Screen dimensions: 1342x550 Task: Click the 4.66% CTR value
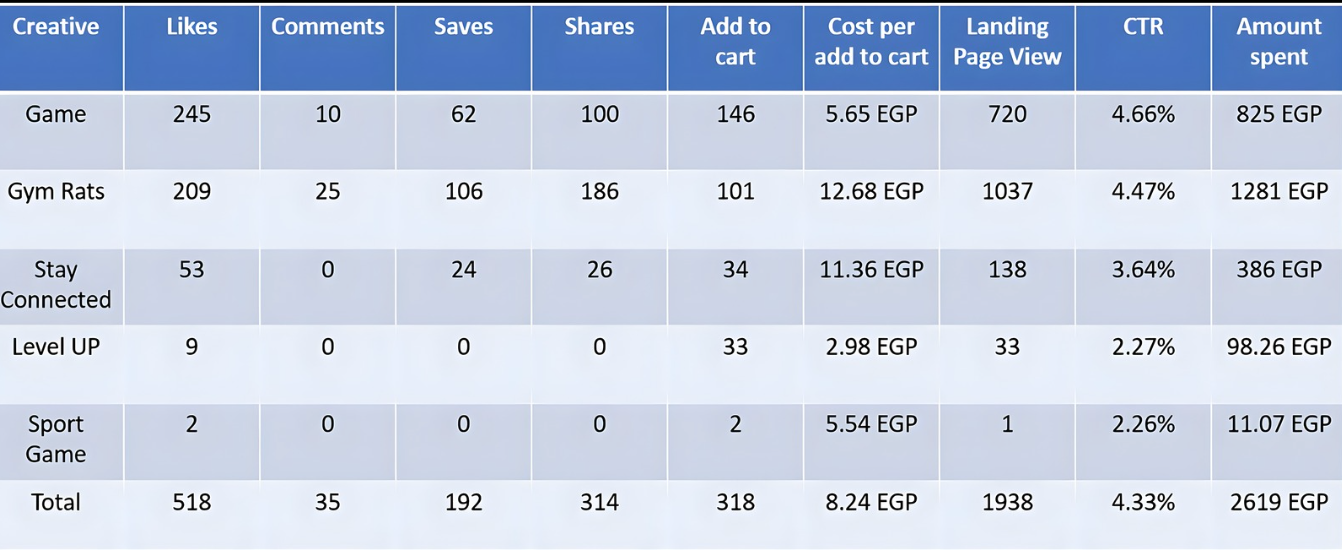(1143, 114)
